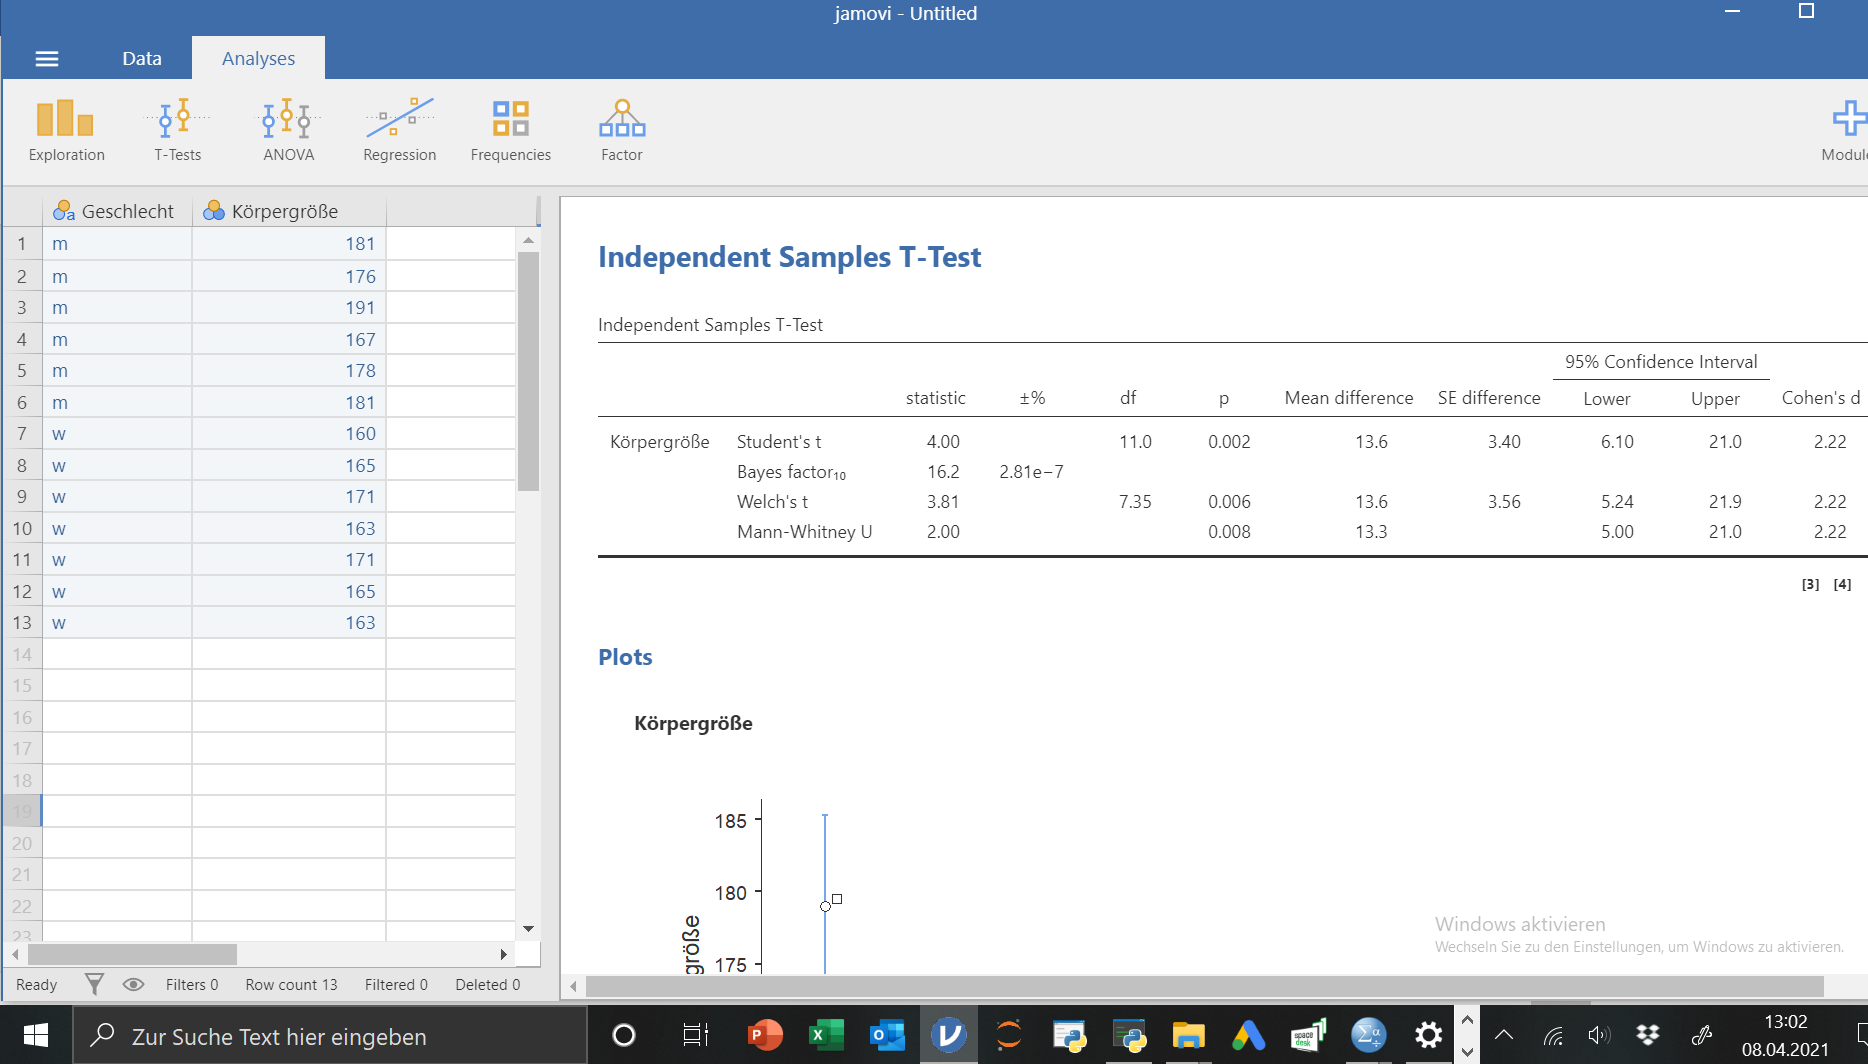Open the Exploration analysis menu
Screen dimensions: 1868x1064
click(66, 130)
